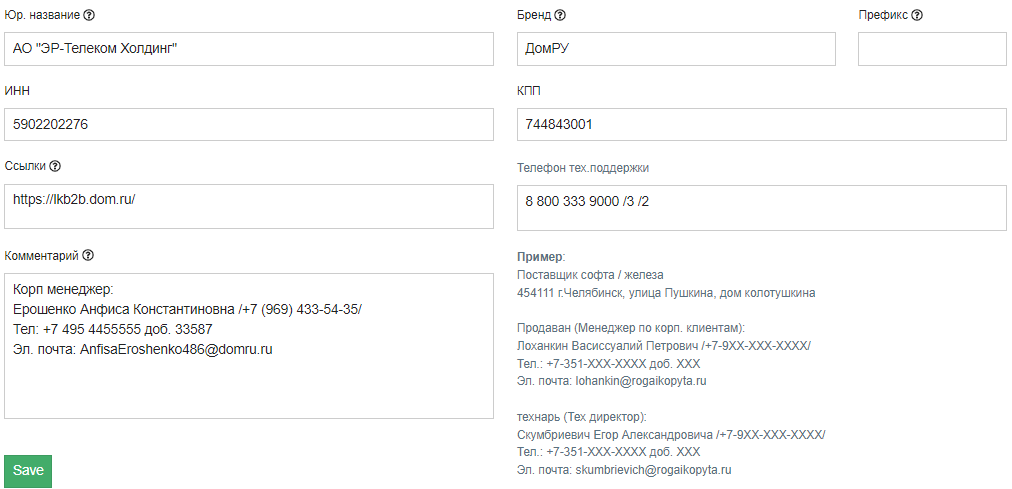Click the Телефон тех.поддержки label
This screenshot has width=1012, height=489.
(583, 168)
